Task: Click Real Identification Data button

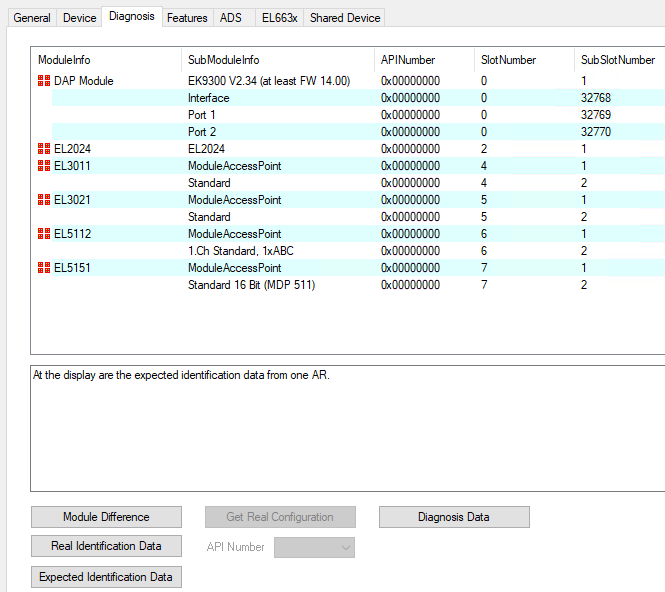Action: click(106, 546)
